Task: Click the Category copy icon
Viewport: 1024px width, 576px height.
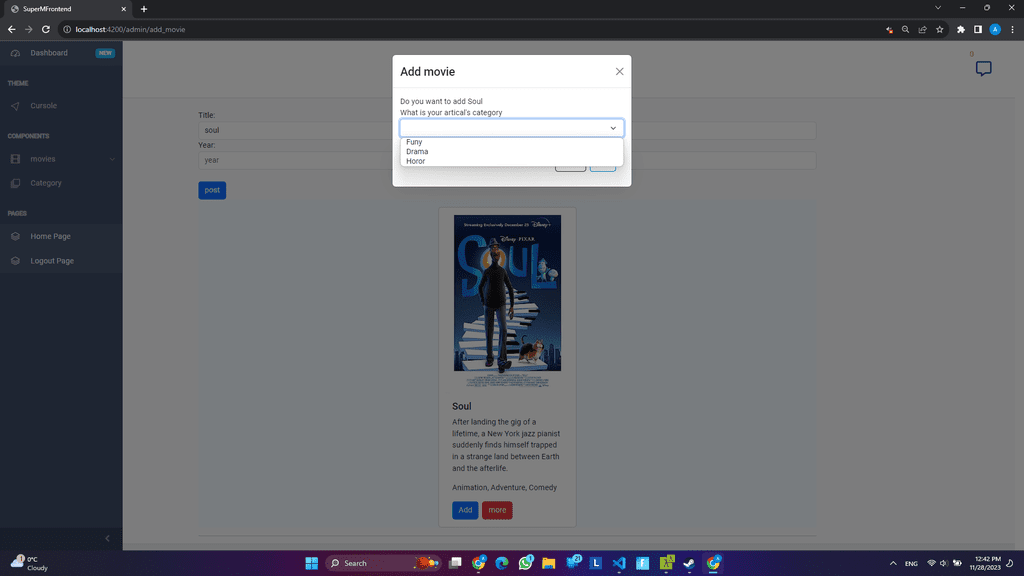Action: 15,183
